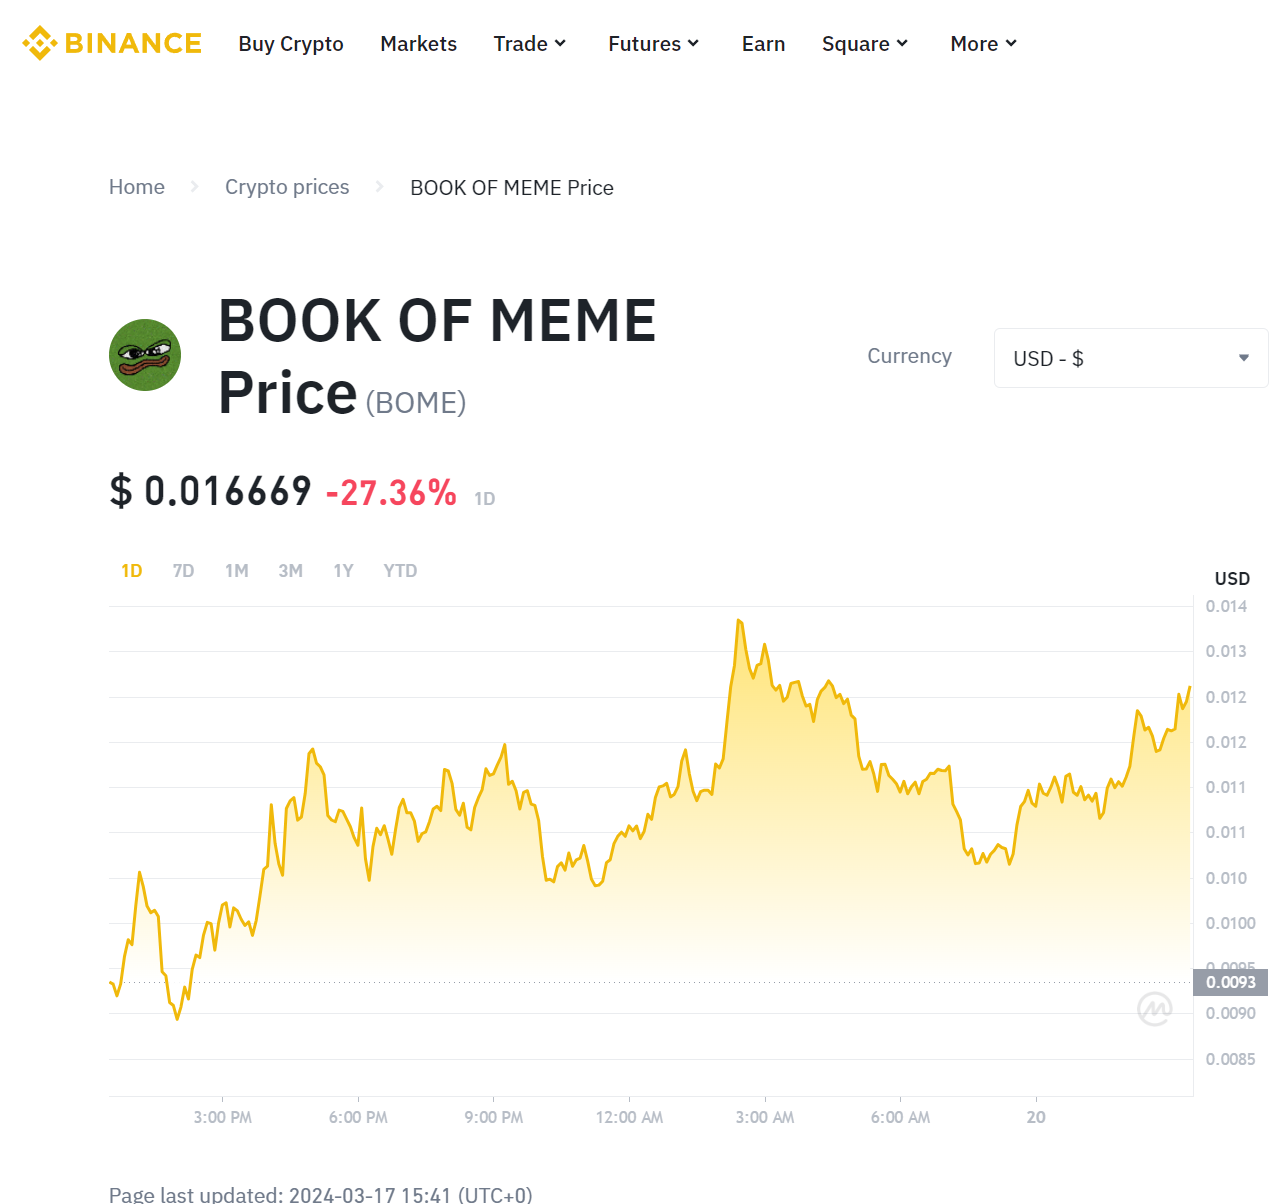Open the Trade dropdown chevron
The image size is (1285, 1204).
click(560, 43)
